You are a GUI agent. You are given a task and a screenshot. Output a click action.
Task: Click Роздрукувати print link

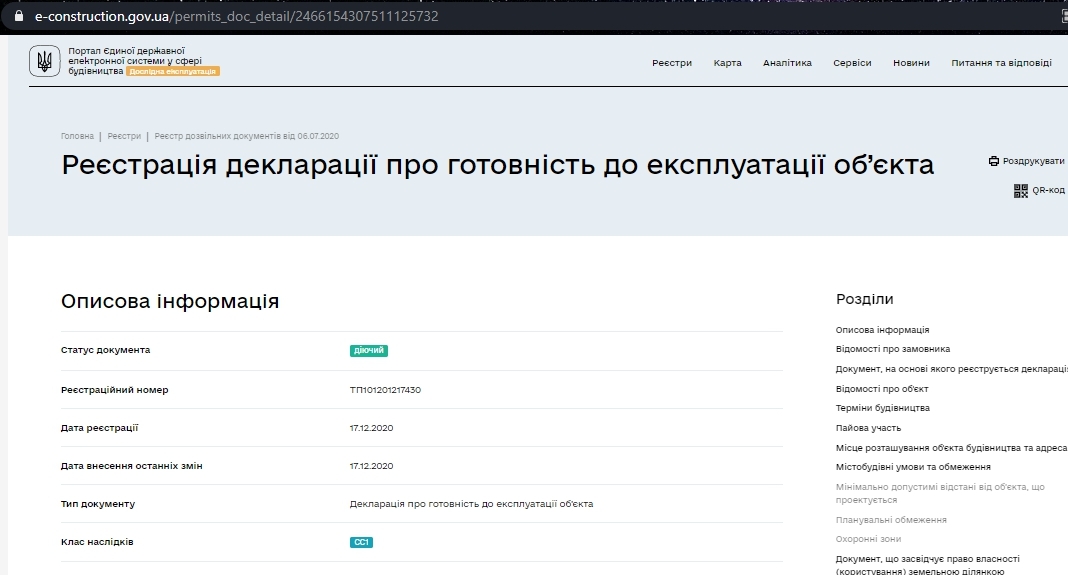click(1033, 161)
